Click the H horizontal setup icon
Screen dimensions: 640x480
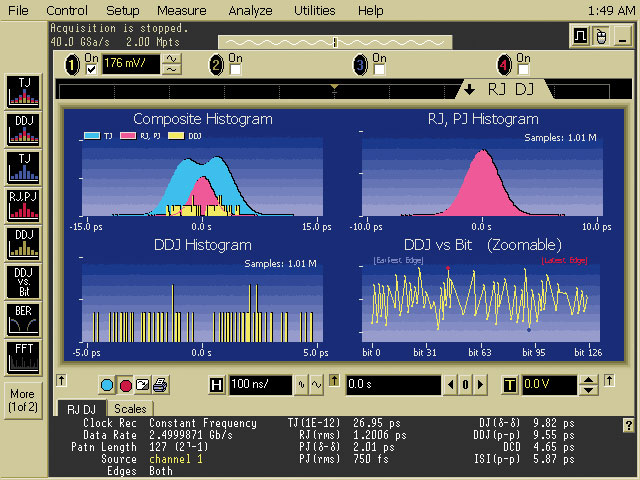click(216, 384)
